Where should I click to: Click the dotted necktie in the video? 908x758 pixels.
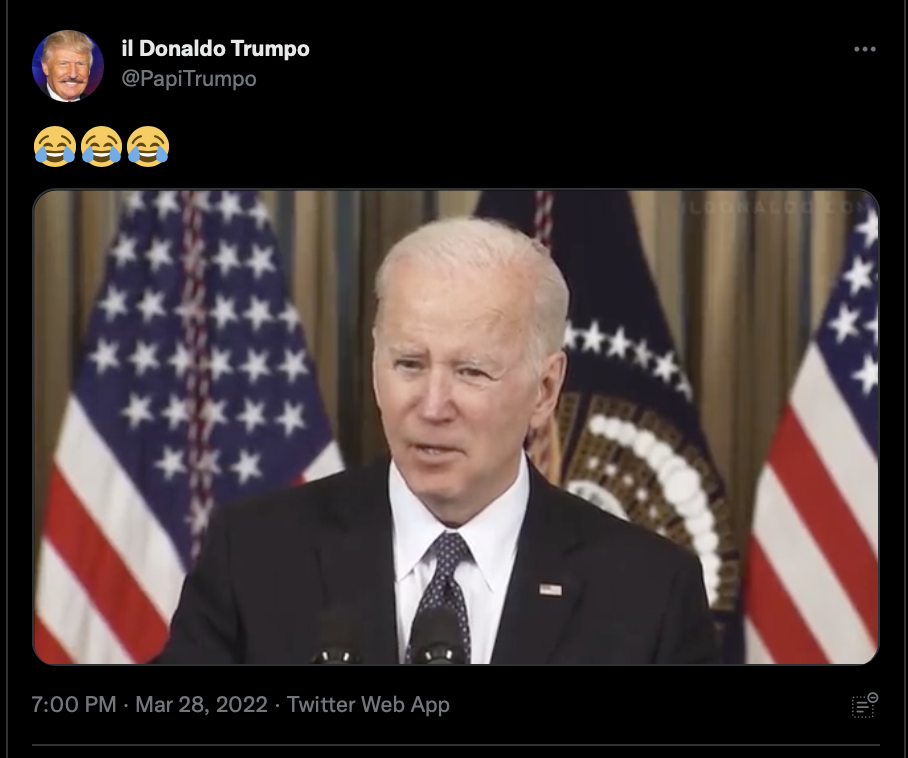(445, 591)
